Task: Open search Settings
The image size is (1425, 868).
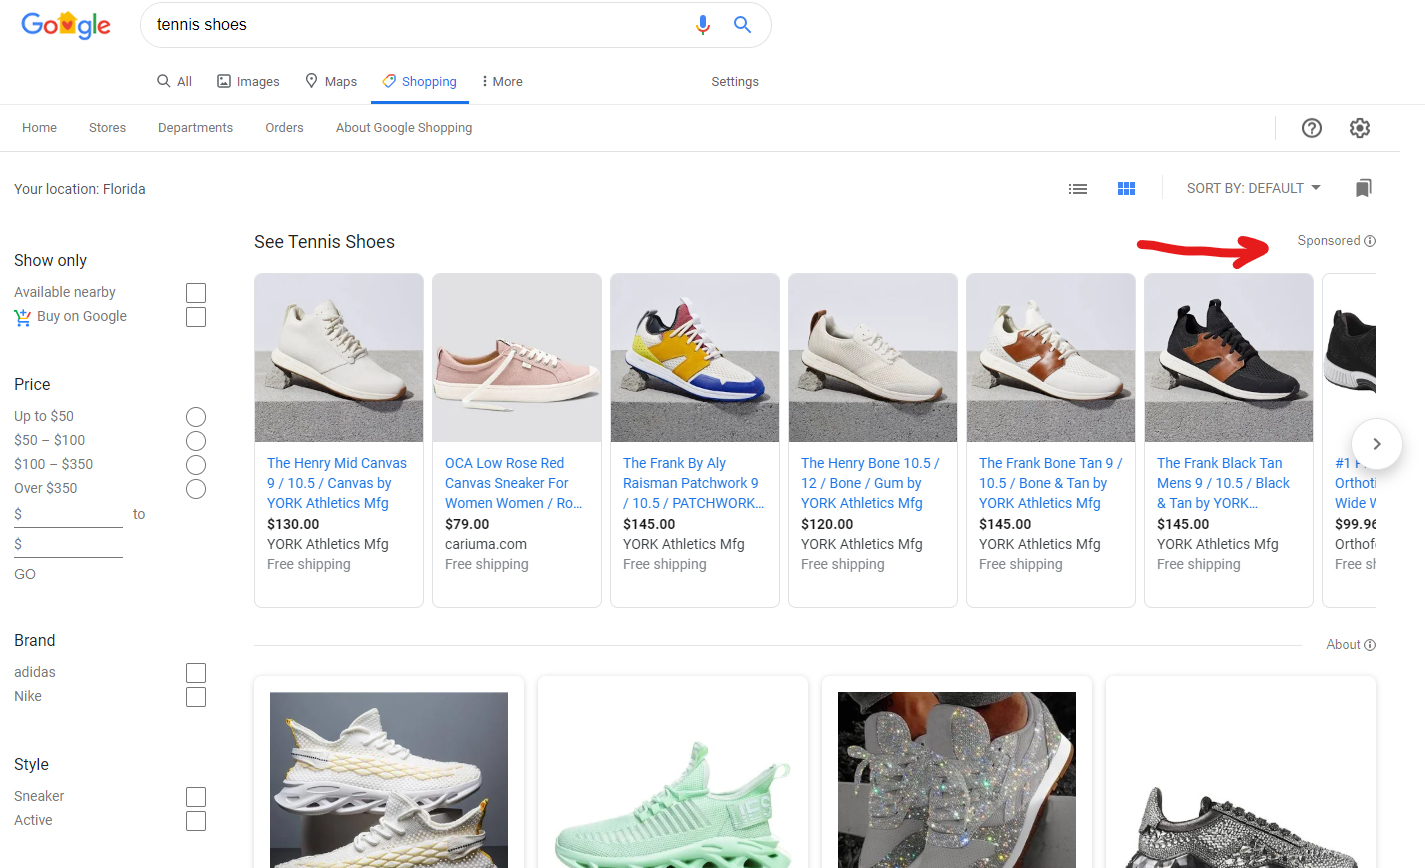Action: pyautogui.click(x=735, y=82)
